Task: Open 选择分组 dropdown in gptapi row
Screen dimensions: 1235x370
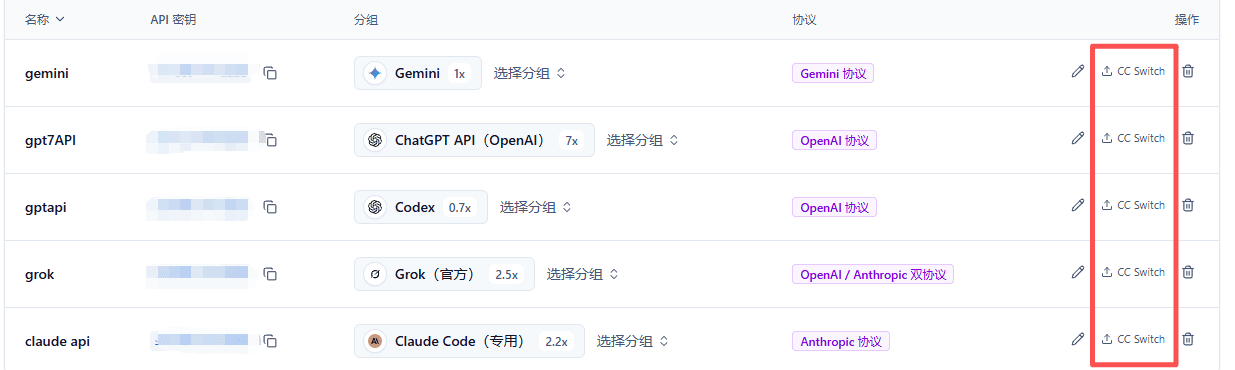Action: pos(536,207)
